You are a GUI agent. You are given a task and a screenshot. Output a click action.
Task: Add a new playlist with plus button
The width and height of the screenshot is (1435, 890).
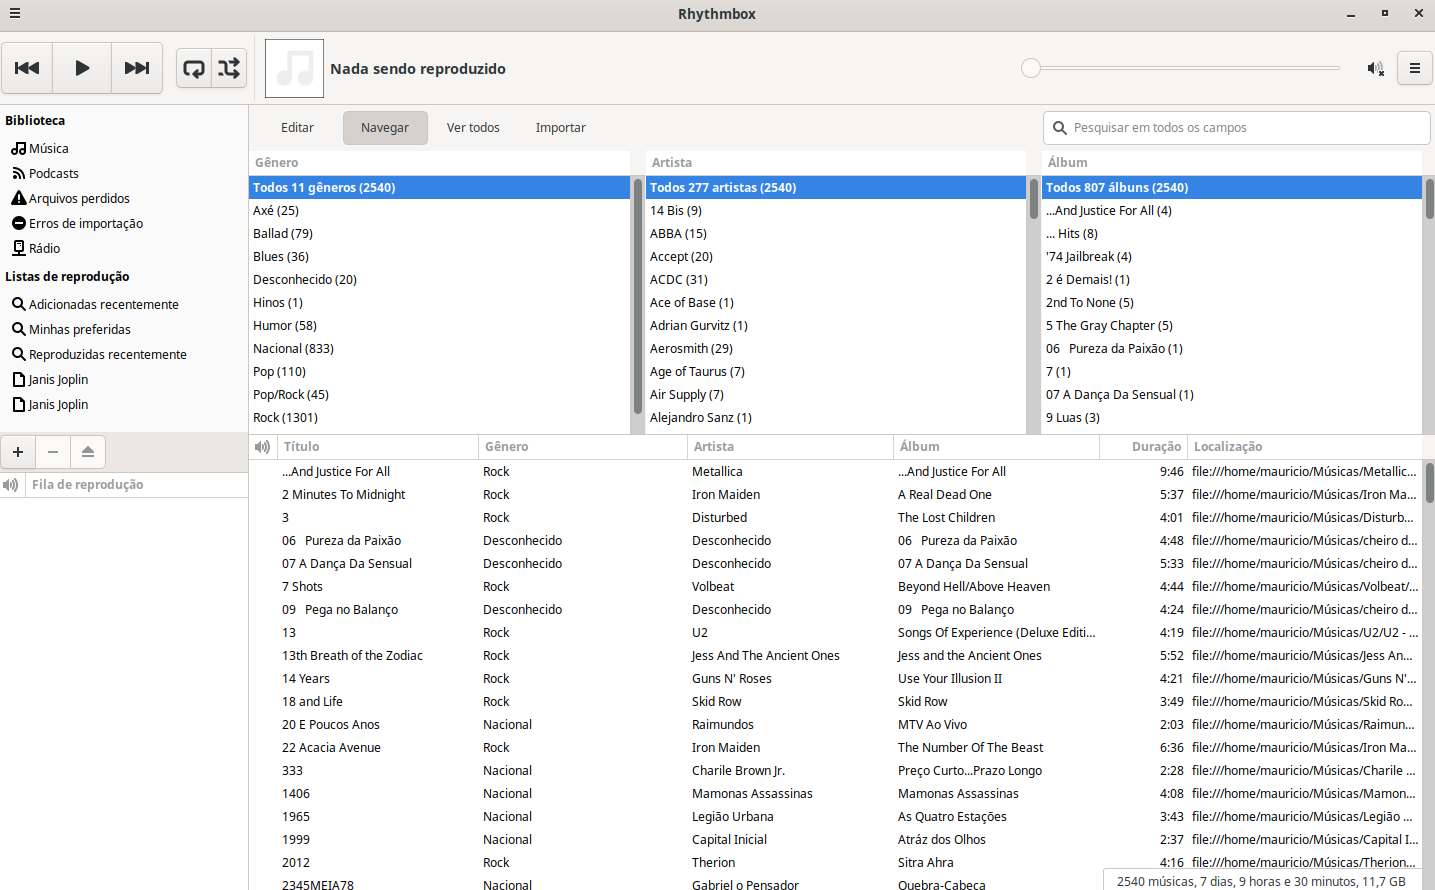18,452
